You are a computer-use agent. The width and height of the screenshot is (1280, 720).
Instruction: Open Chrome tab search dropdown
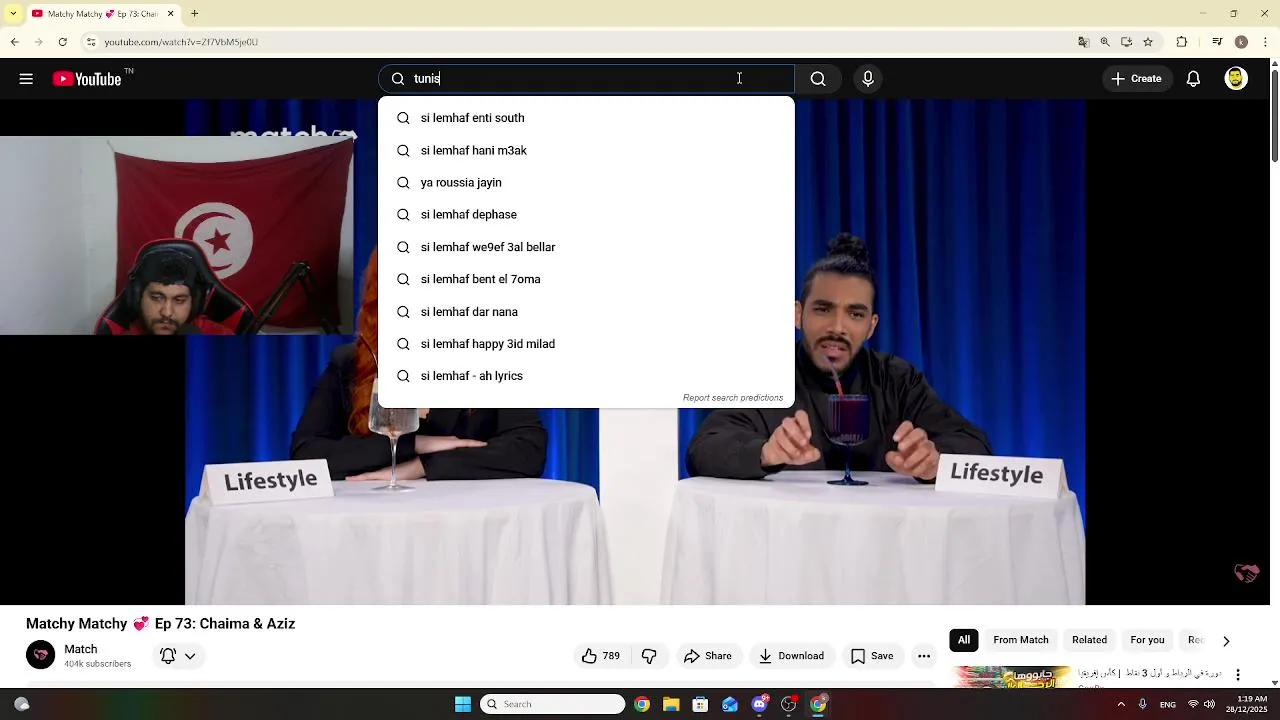click(x=12, y=14)
